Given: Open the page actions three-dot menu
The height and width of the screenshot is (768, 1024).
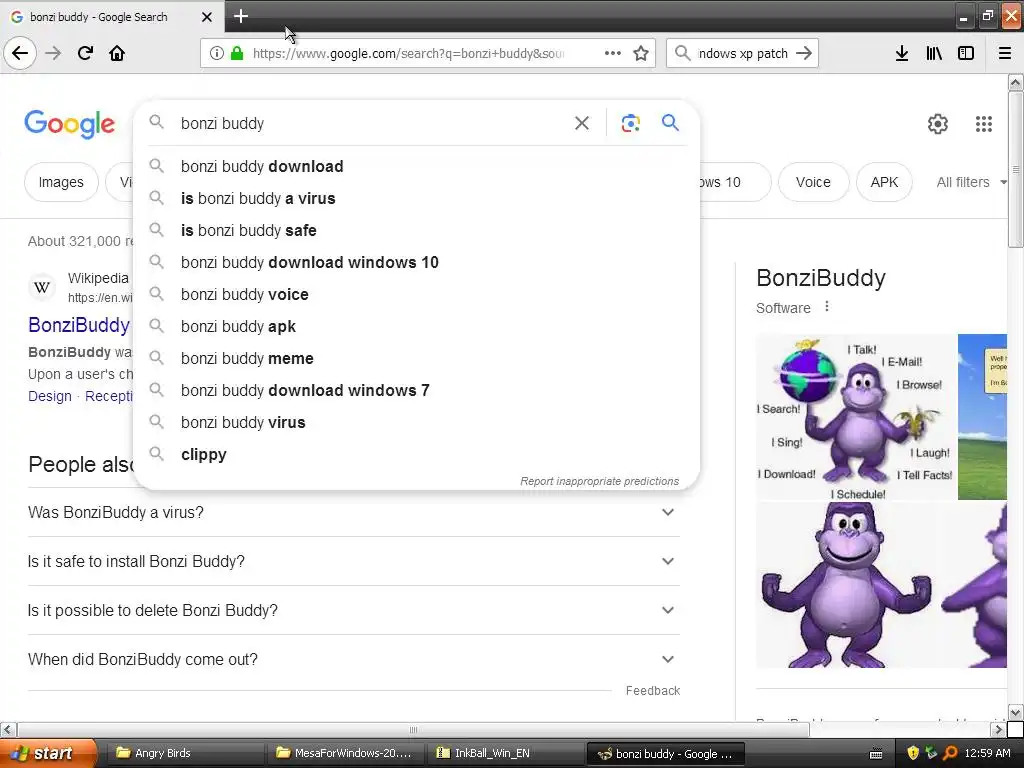Looking at the screenshot, I should pyautogui.click(x=613, y=53).
